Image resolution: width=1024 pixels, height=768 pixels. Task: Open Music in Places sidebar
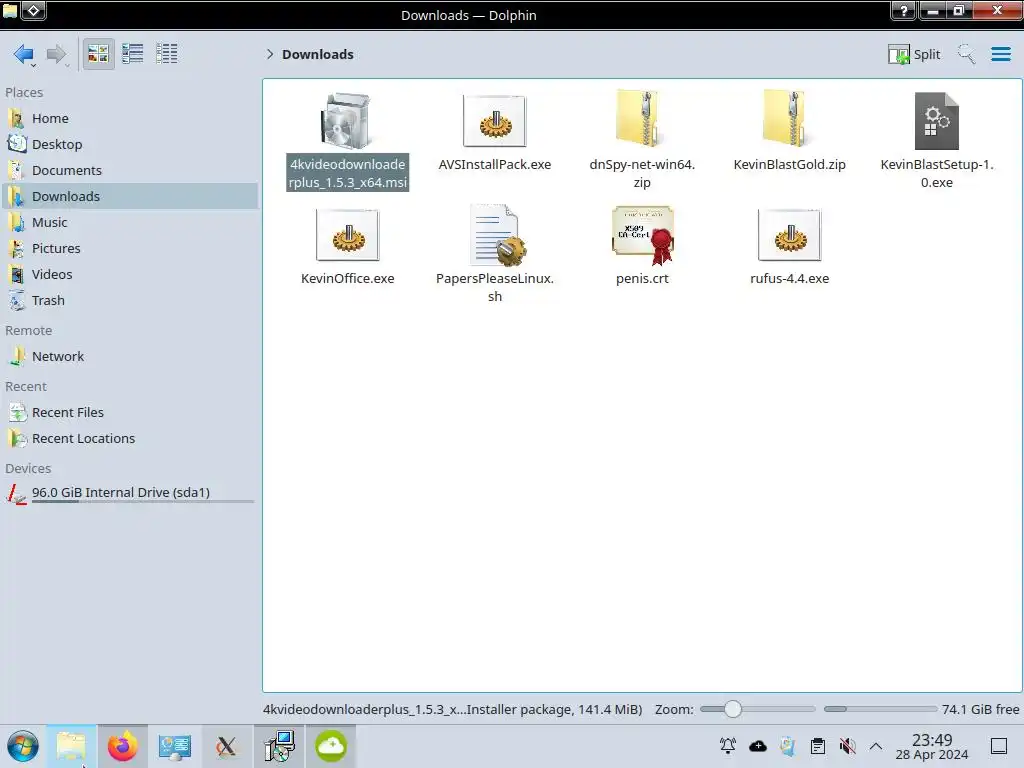tap(129, 223)
